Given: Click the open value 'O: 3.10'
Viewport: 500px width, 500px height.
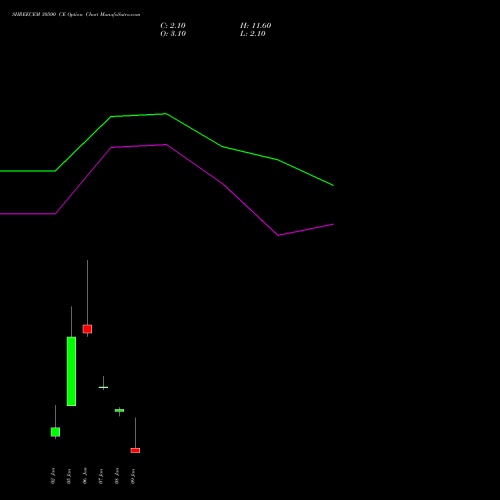Looking at the screenshot, I should coord(173,34).
